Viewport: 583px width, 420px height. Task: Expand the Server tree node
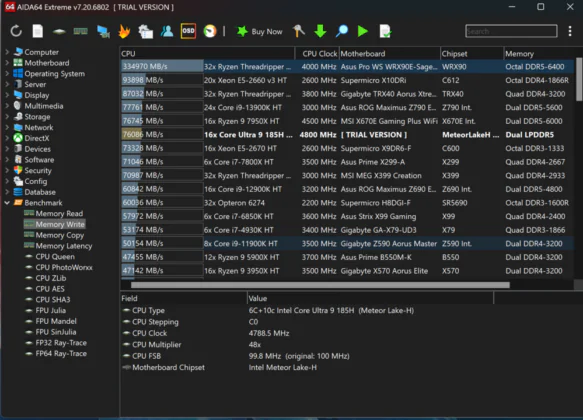(x=7, y=84)
